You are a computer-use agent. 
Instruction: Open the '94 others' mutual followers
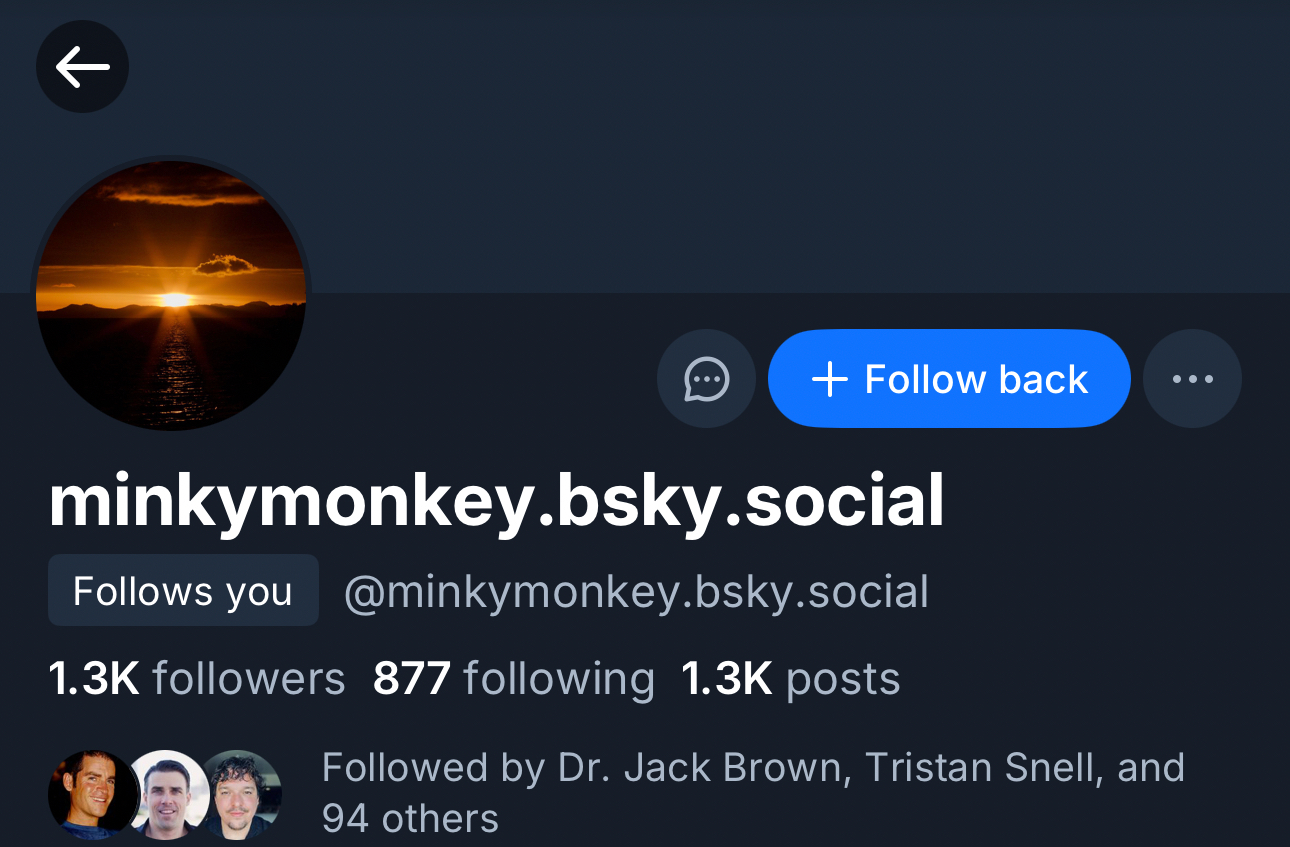coord(410,818)
